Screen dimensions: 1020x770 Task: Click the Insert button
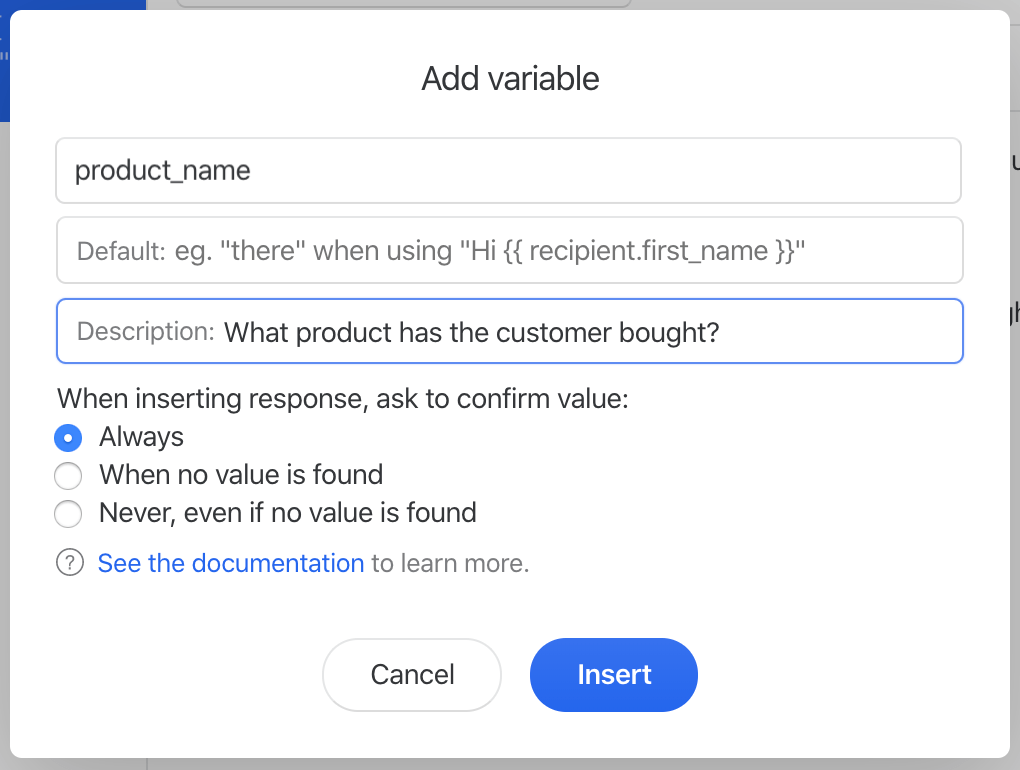click(x=613, y=675)
